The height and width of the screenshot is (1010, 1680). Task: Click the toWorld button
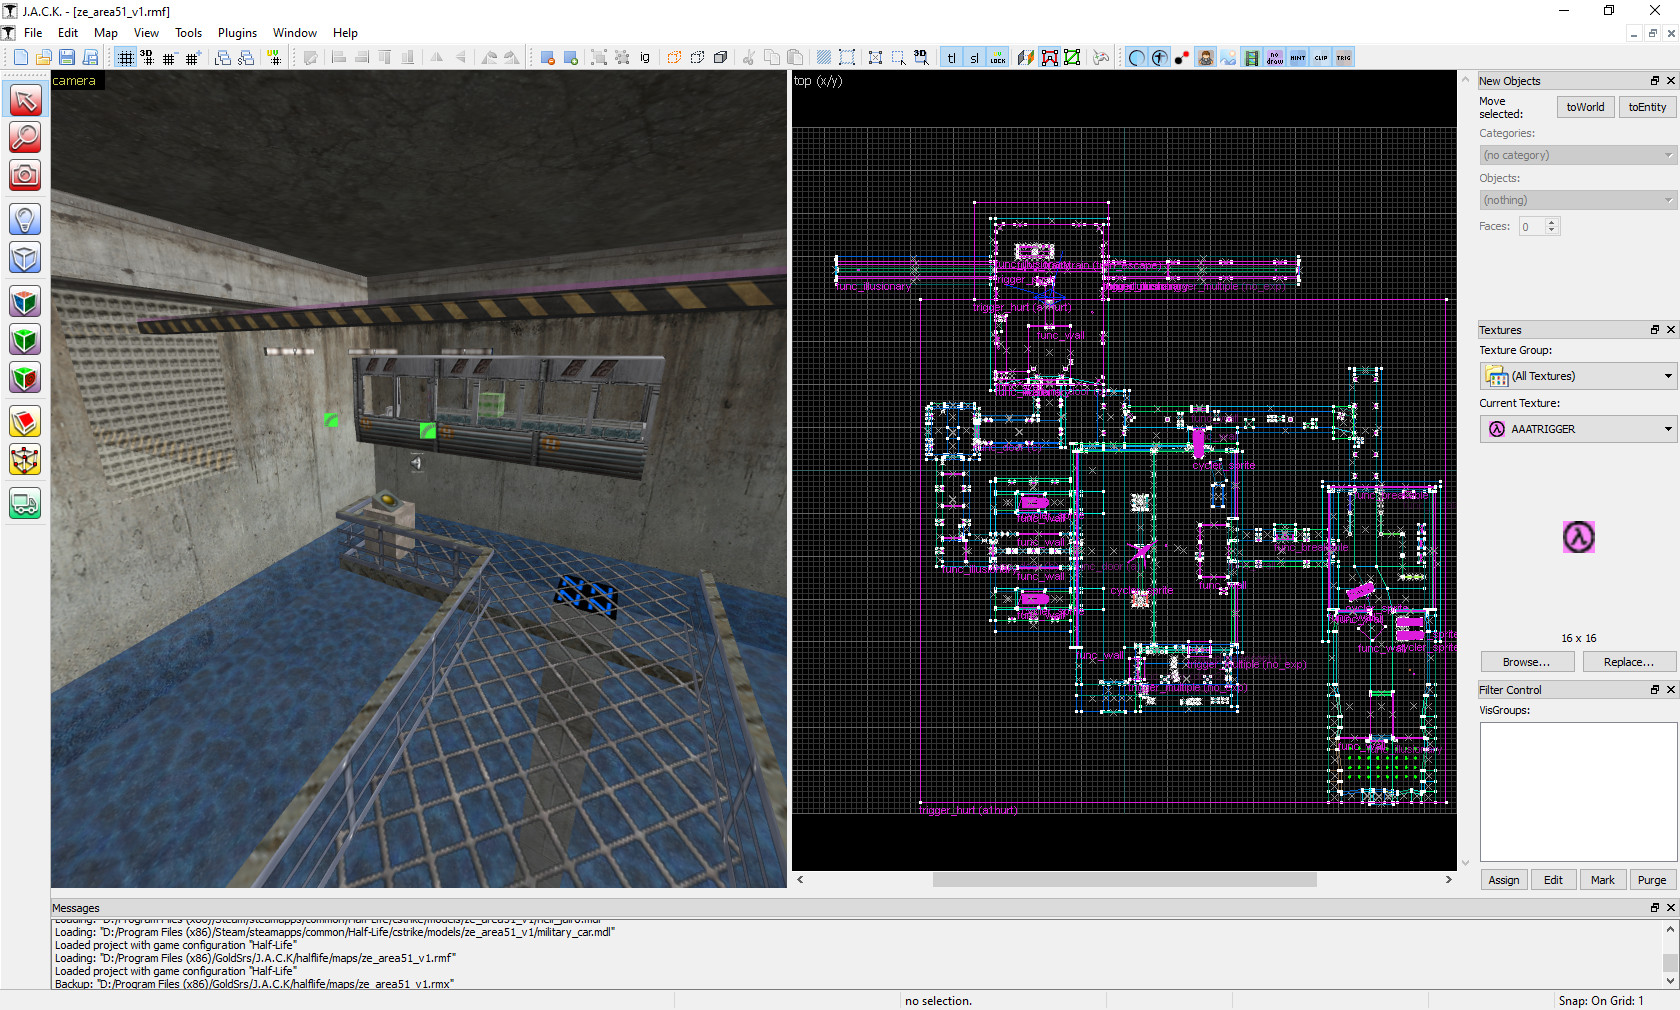1585,107
